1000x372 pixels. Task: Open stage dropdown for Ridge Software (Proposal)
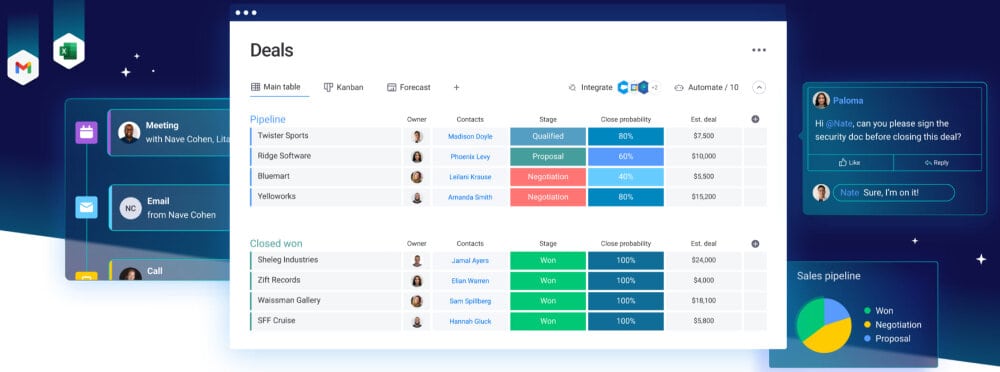548,157
